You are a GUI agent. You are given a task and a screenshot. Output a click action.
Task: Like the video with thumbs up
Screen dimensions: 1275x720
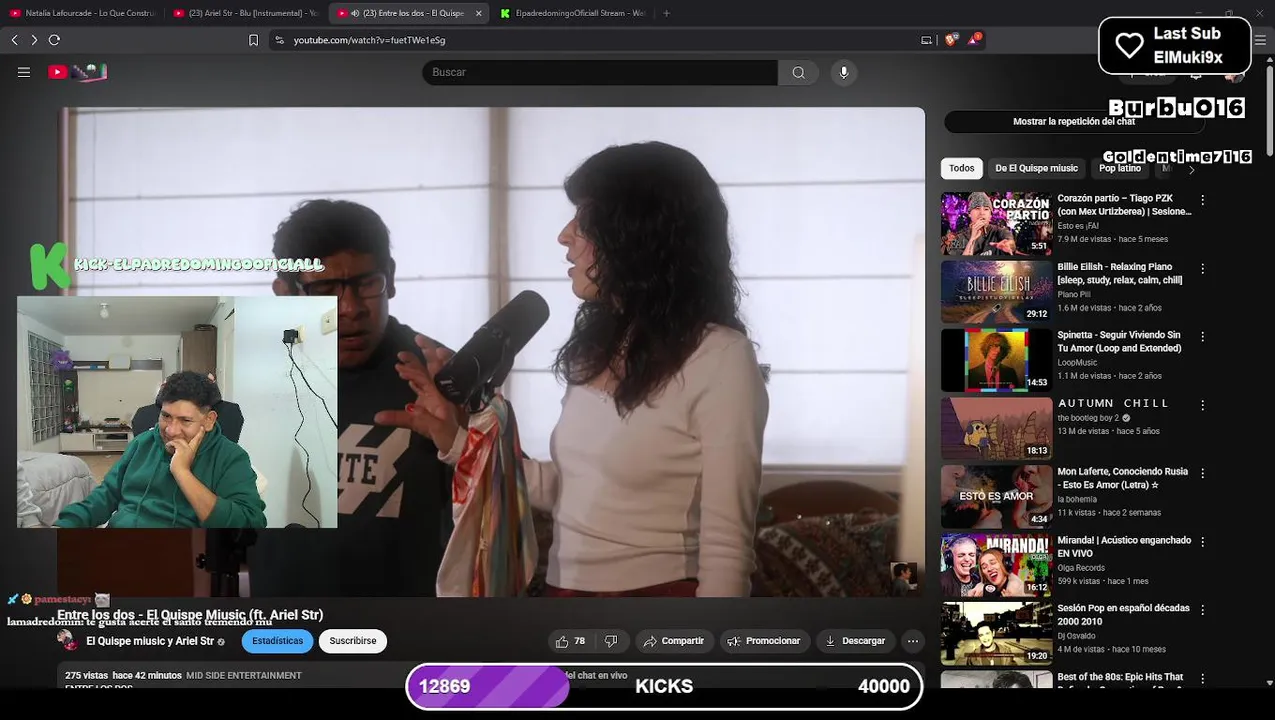pyautogui.click(x=570, y=641)
